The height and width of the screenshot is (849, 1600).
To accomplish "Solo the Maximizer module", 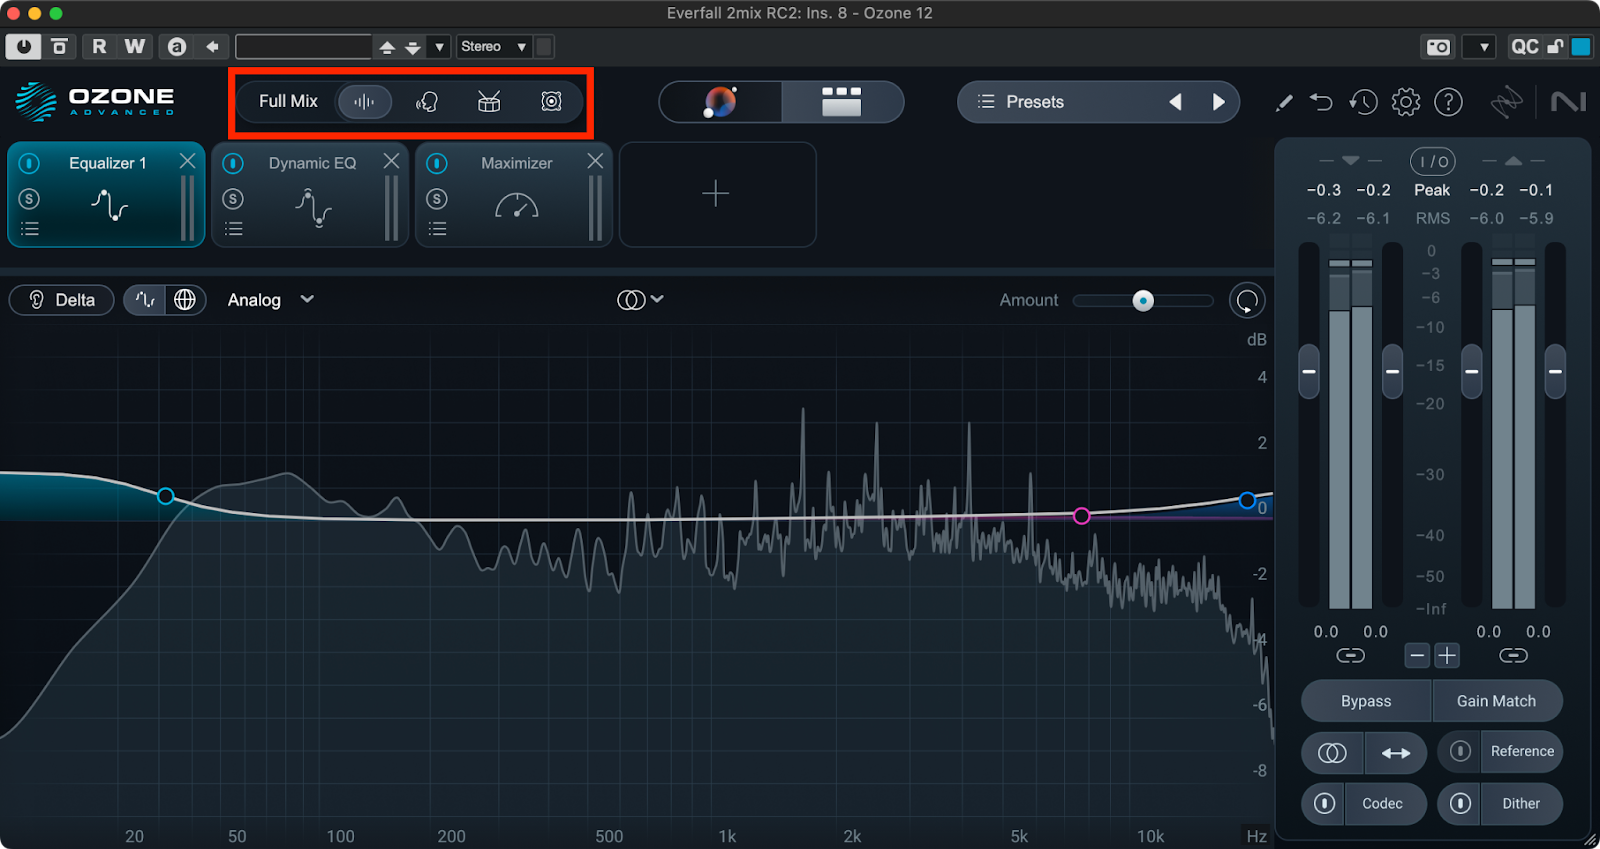I will pyautogui.click(x=437, y=199).
